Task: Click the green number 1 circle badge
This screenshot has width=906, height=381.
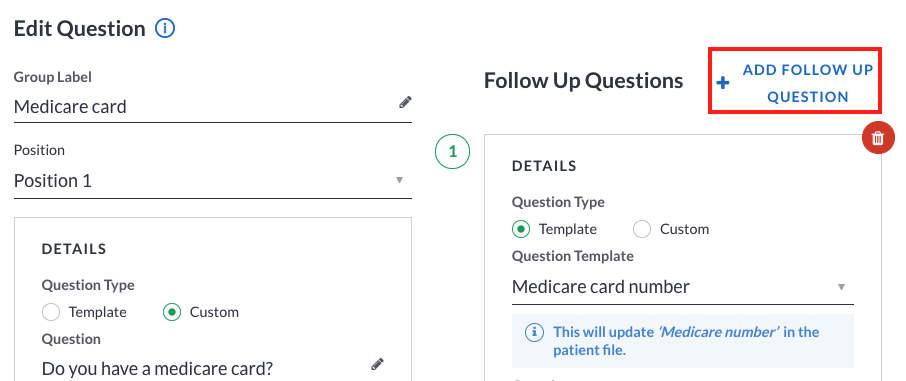Action: (x=452, y=151)
